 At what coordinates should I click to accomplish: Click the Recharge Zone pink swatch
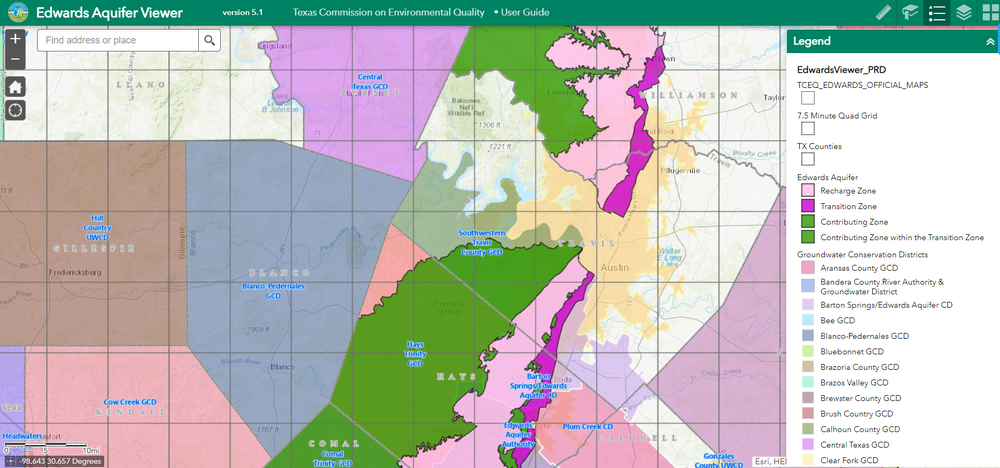[x=807, y=191]
